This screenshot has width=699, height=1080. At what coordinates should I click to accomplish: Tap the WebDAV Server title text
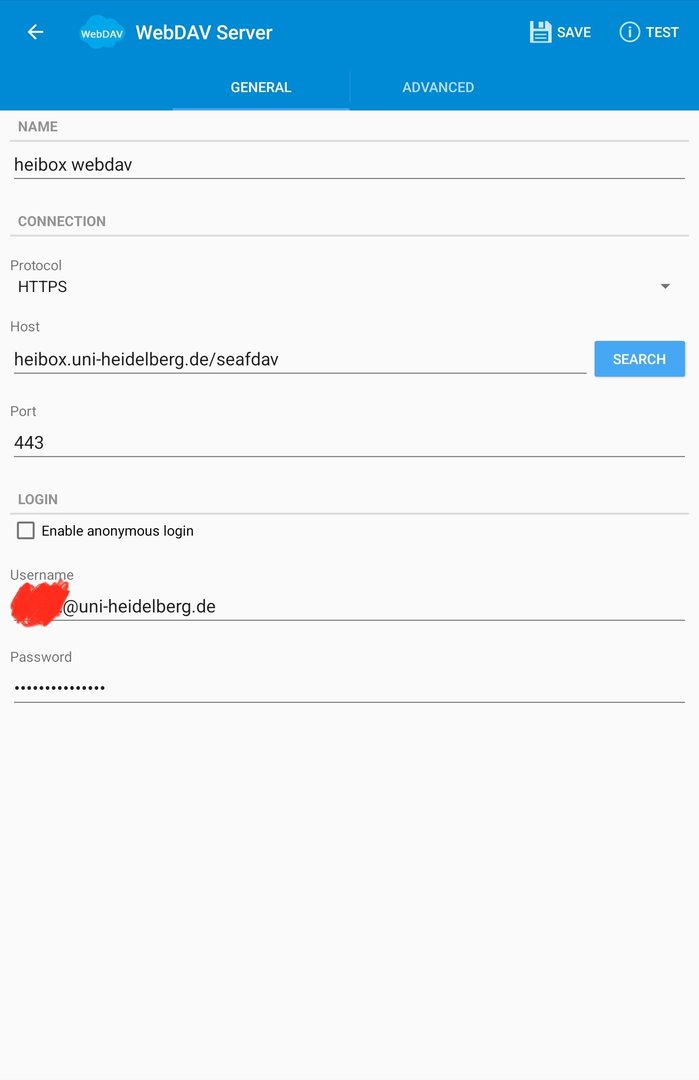[x=204, y=32]
